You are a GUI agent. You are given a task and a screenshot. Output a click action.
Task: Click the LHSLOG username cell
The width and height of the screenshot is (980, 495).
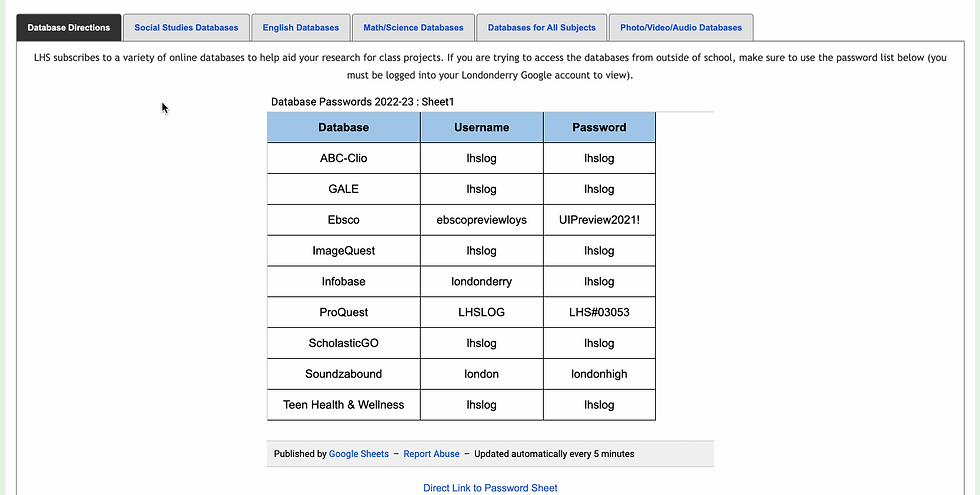(x=482, y=312)
